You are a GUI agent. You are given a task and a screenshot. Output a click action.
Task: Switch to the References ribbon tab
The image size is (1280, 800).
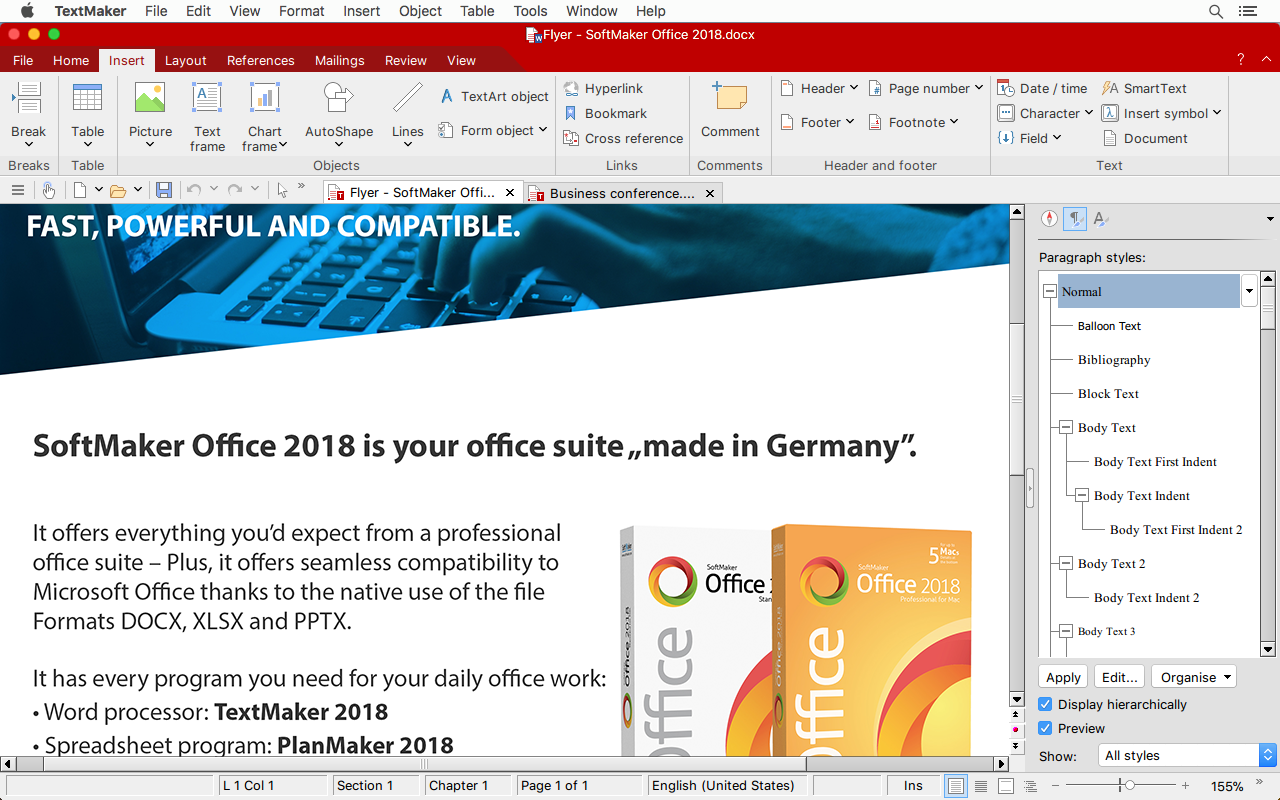(x=260, y=60)
